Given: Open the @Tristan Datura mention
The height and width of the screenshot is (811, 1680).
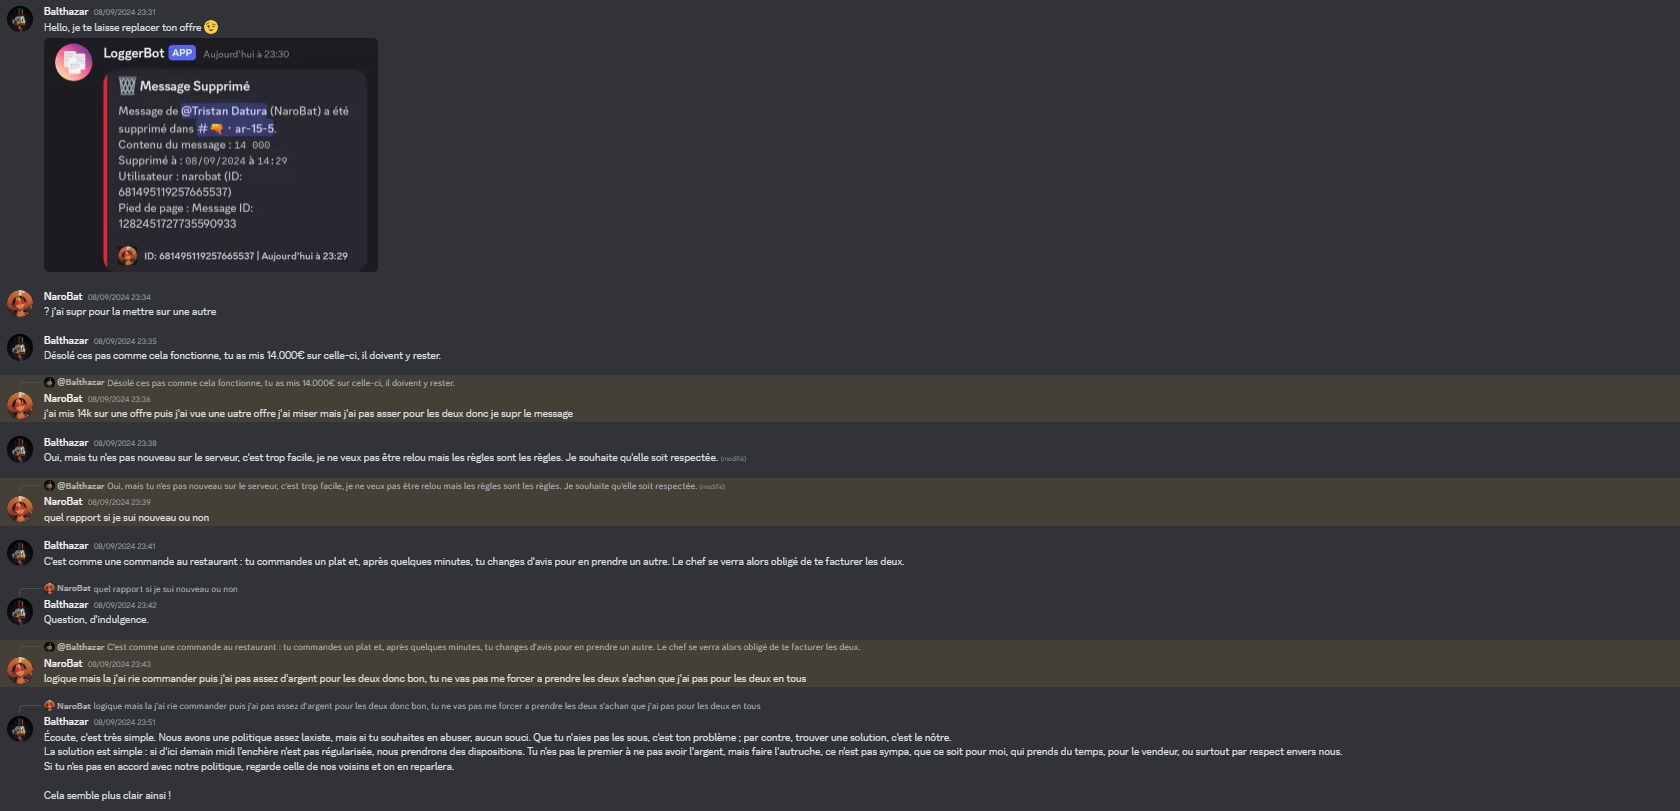Looking at the screenshot, I should [x=224, y=111].
